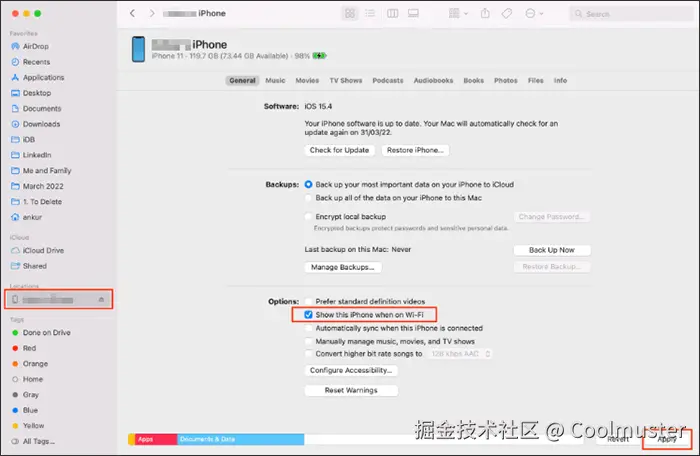The image size is (700, 456).
Task: Select the Red tag
Action: pyautogui.click(x=24, y=348)
